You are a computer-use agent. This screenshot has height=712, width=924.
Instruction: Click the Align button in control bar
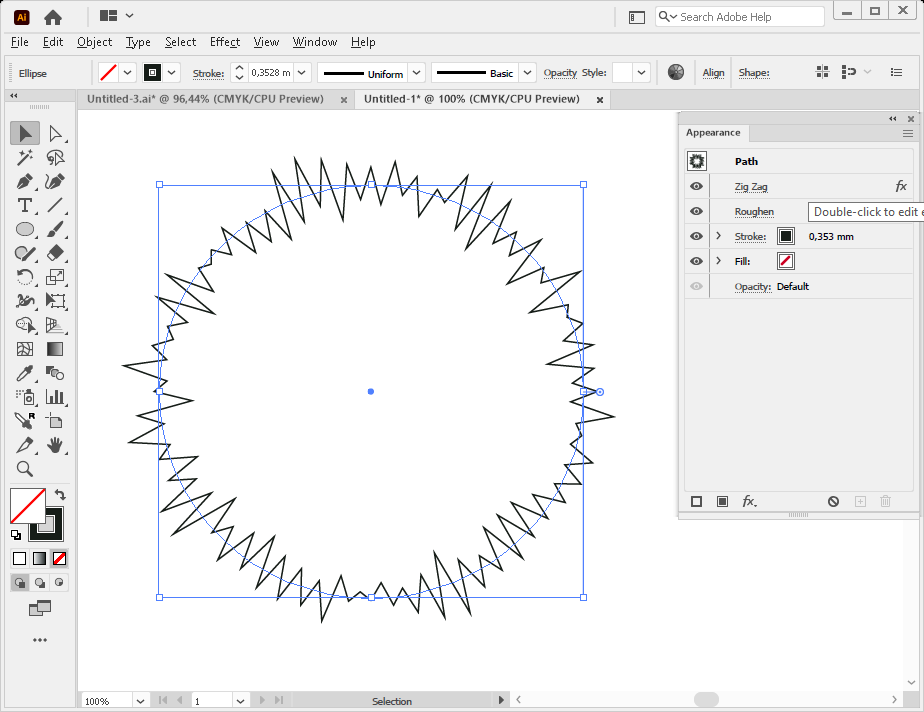click(713, 73)
